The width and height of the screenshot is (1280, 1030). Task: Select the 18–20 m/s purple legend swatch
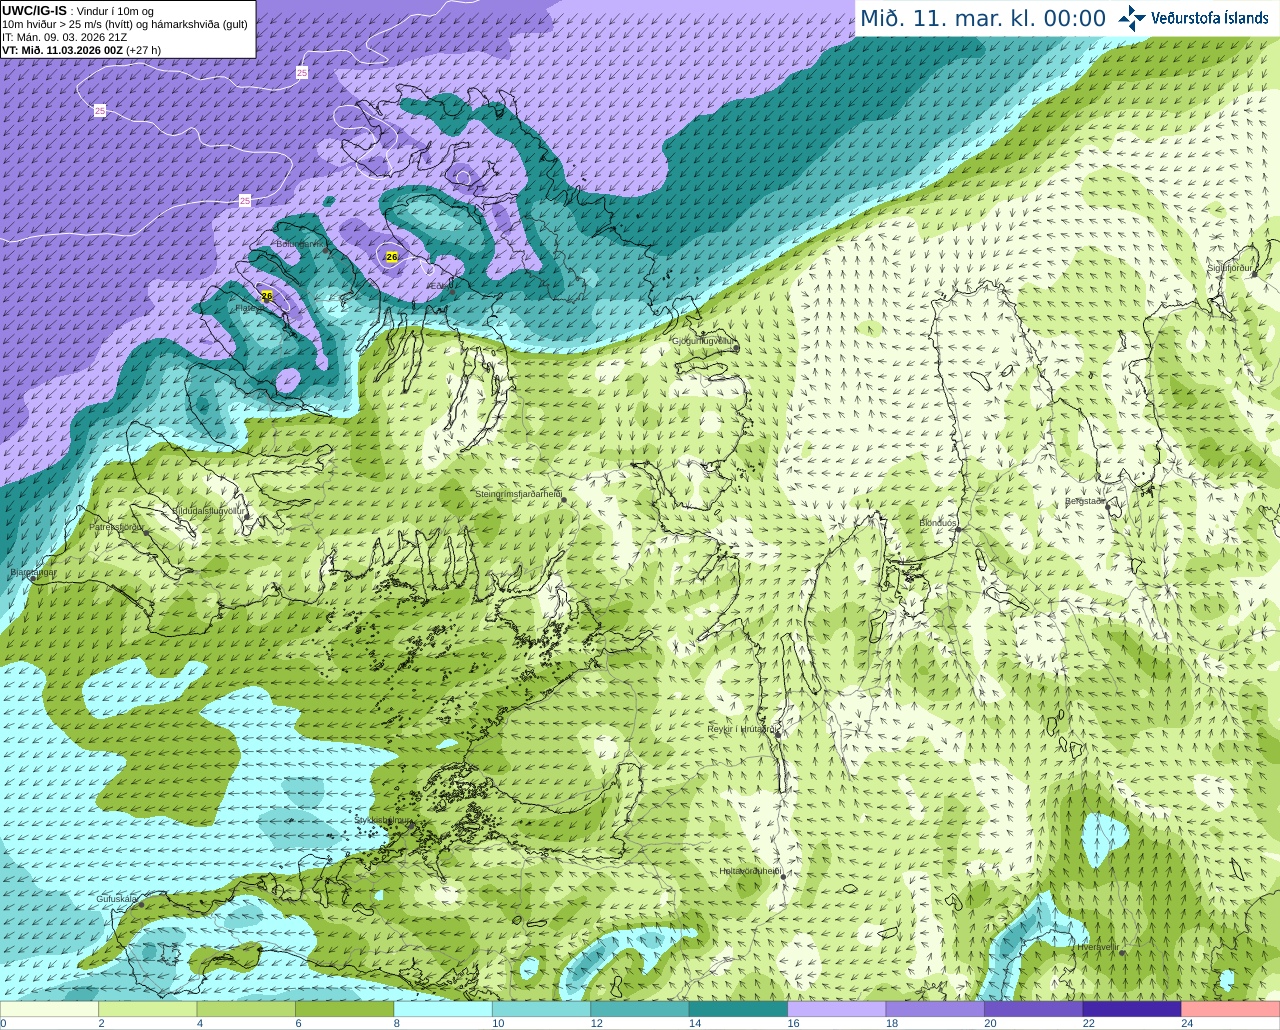pos(935,1009)
